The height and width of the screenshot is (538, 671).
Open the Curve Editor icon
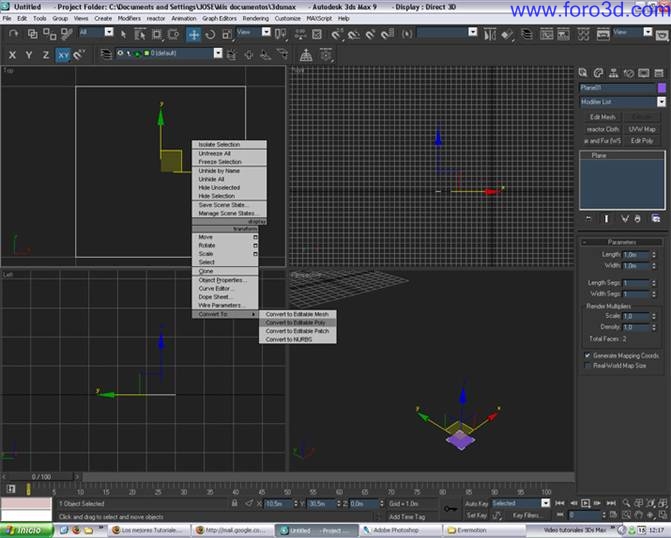[546, 34]
